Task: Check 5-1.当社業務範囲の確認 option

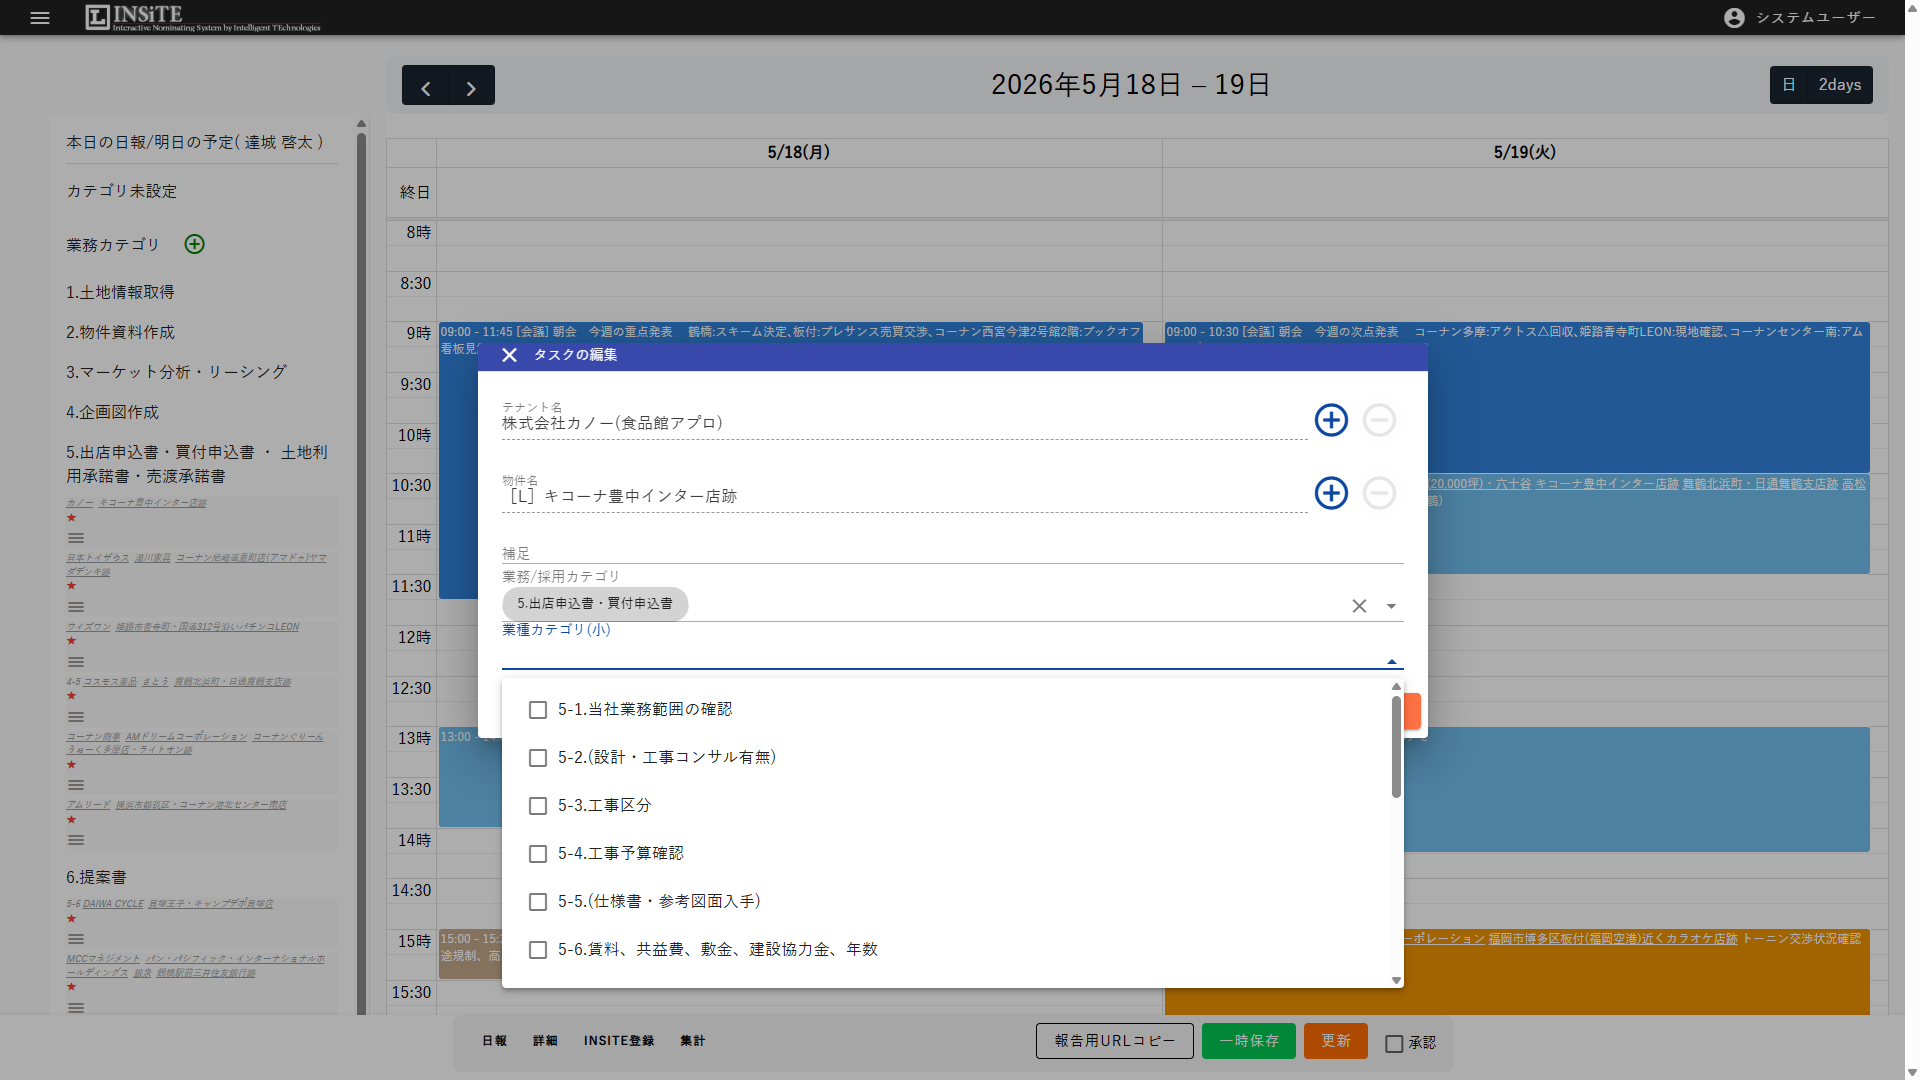Action: pyautogui.click(x=538, y=710)
